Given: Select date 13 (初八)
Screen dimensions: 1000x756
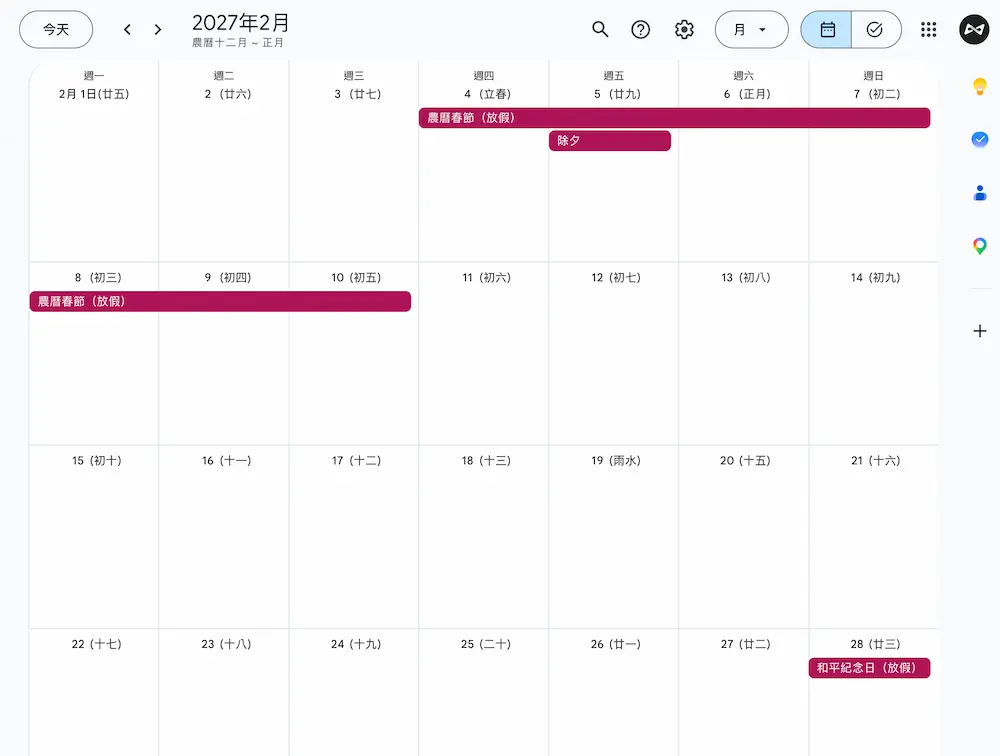Looking at the screenshot, I should click(746, 278).
